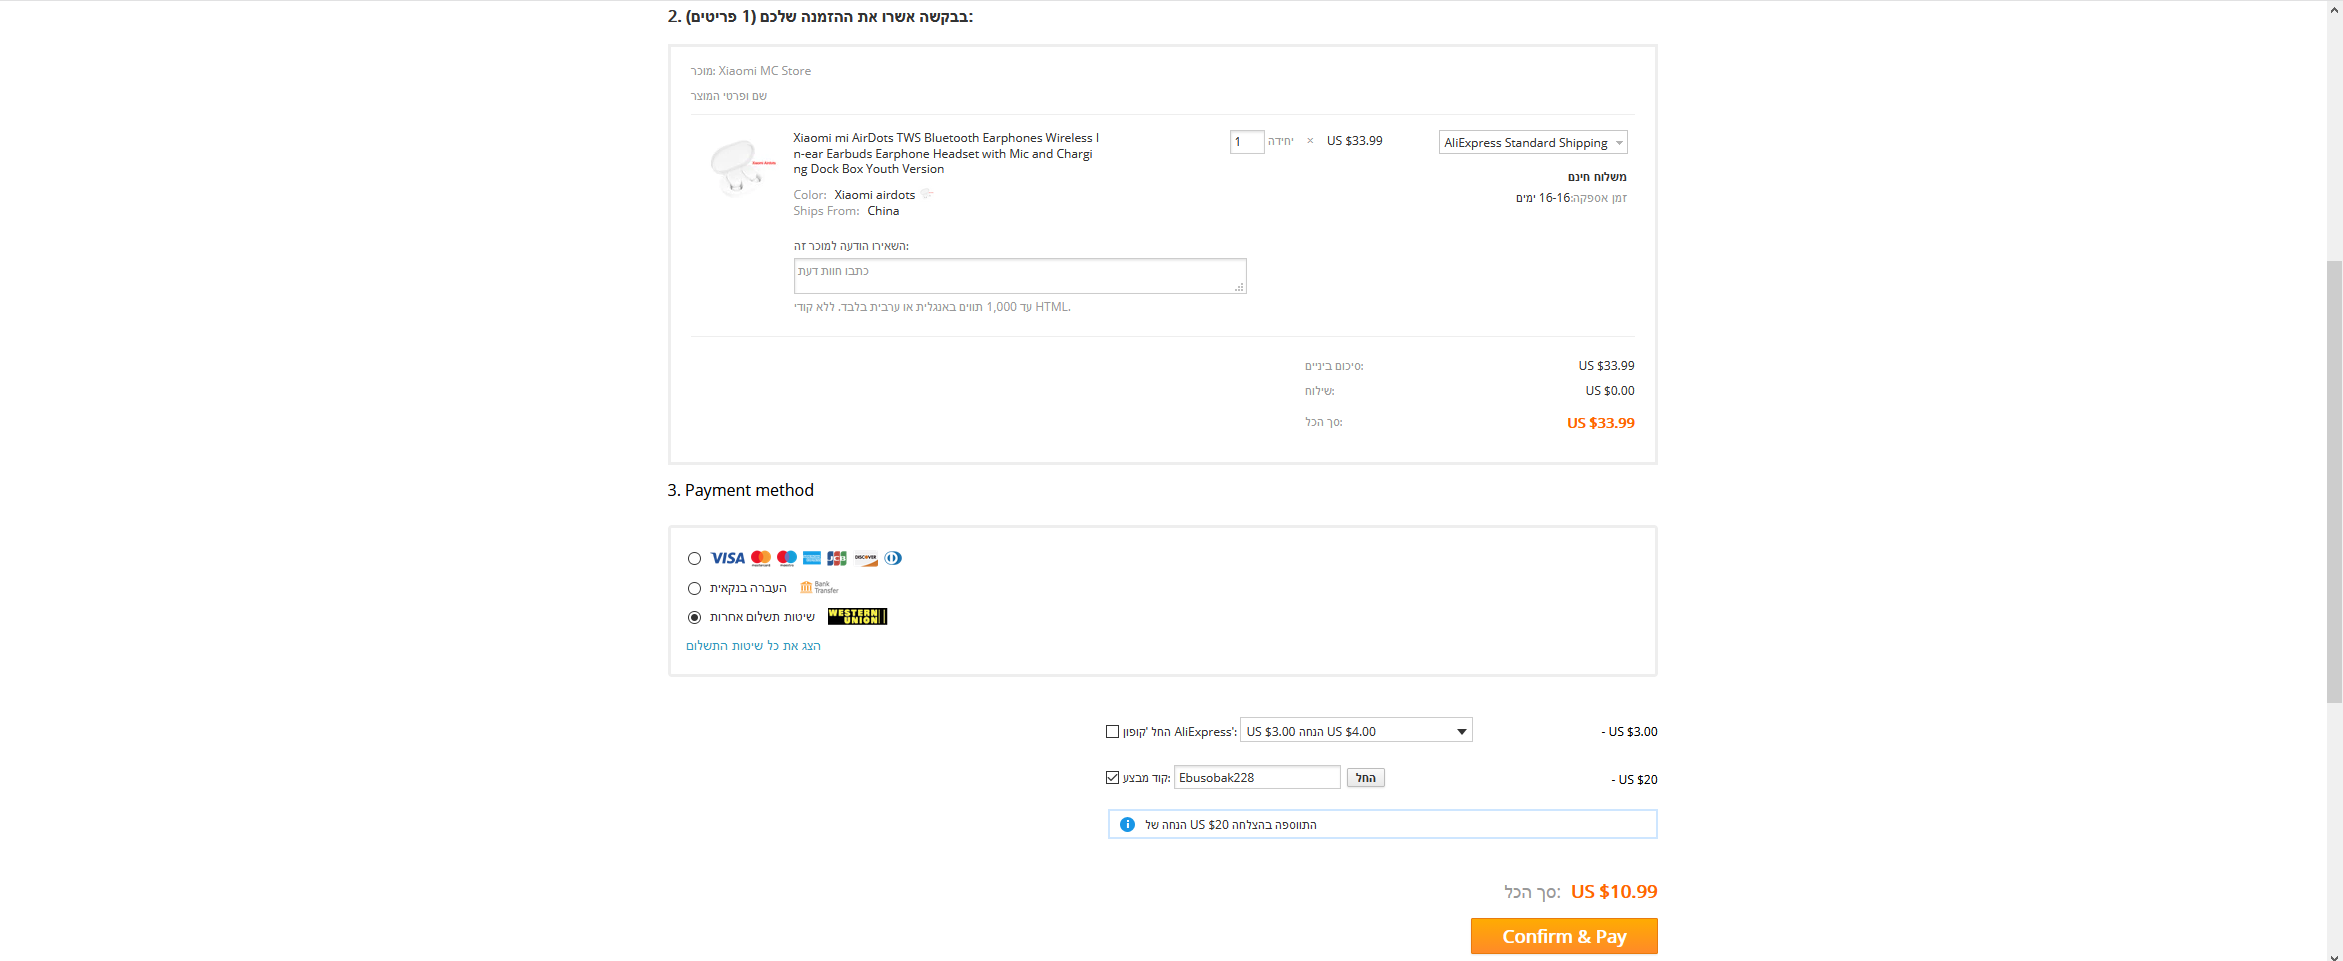This screenshot has width=2343, height=961.
Task: Click the Diners Club logo
Action: click(893, 558)
